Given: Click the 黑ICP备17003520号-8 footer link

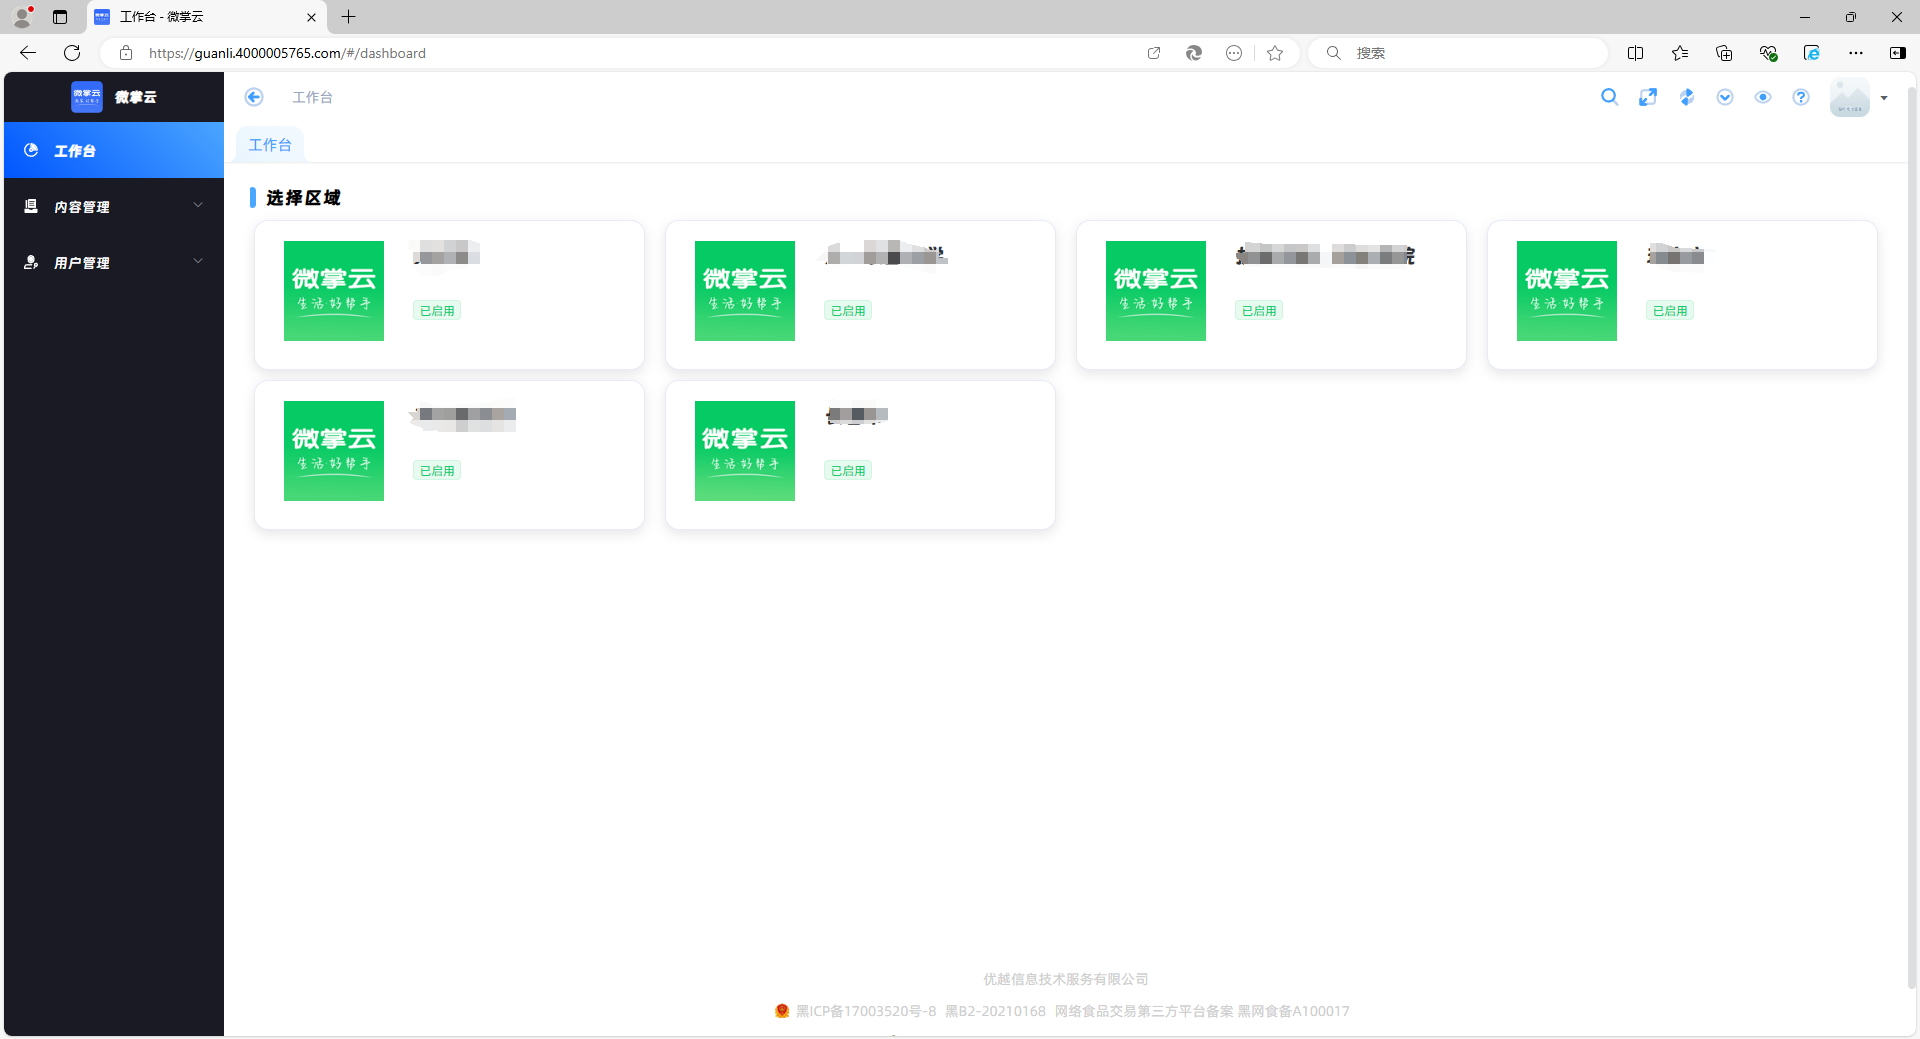Looking at the screenshot, I should point(865,1011).
